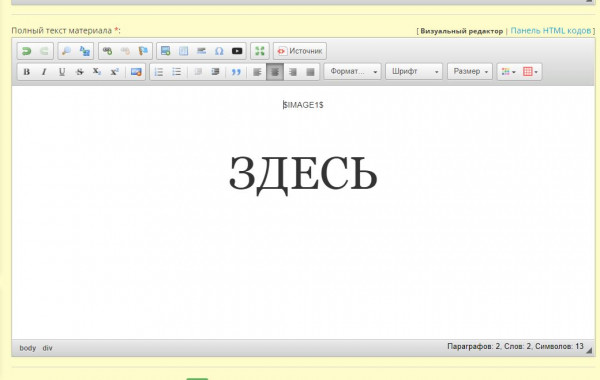This screenshot has height=380, width=600.
Task: Embed a video with the YouTube icon
Action: coord(237,51)
